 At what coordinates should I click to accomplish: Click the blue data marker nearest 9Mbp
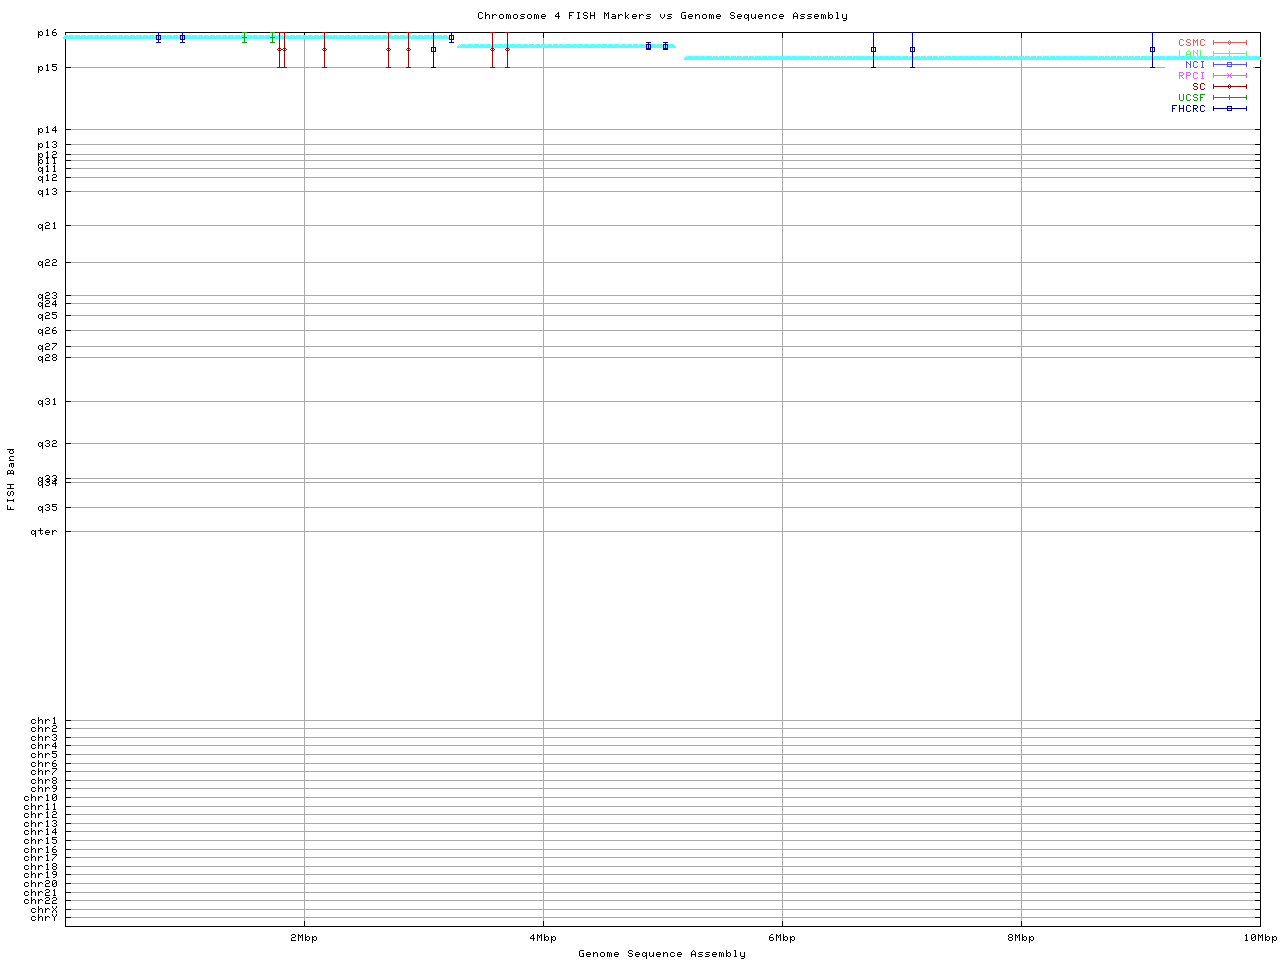coord(1152,49)
